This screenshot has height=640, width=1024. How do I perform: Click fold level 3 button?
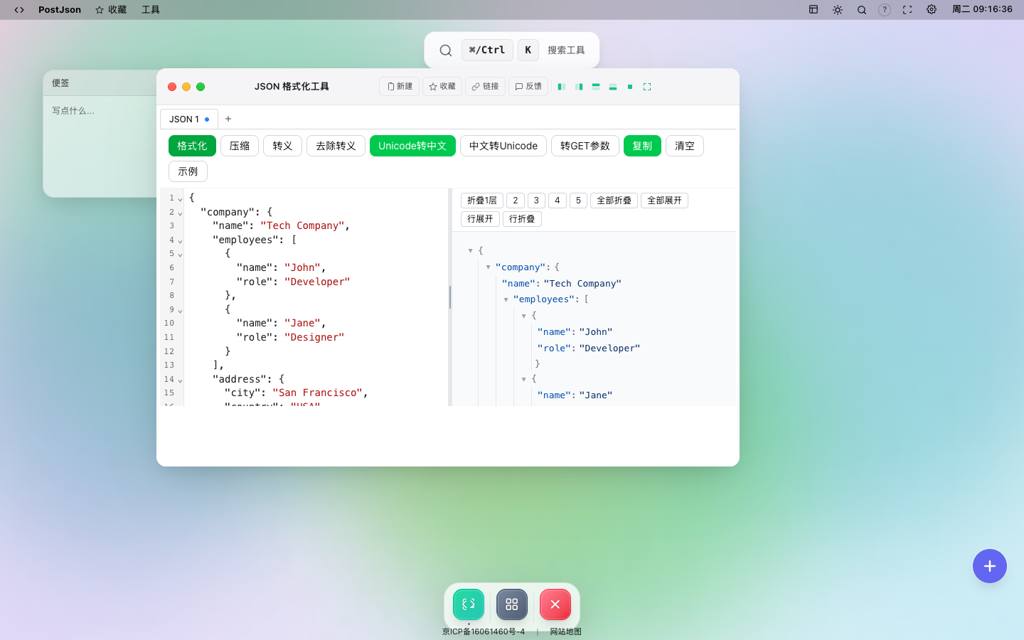[536, 200]
